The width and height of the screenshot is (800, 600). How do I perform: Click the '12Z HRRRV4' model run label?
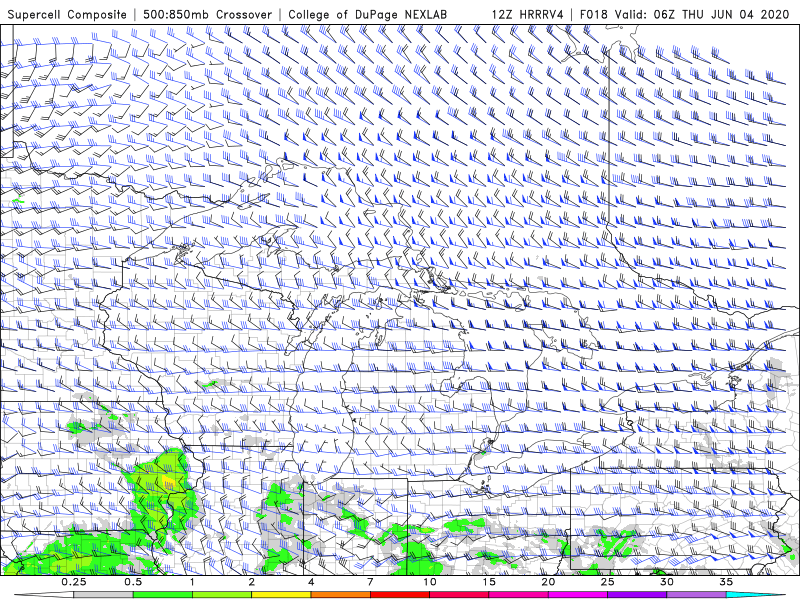(x=528, y=15)
